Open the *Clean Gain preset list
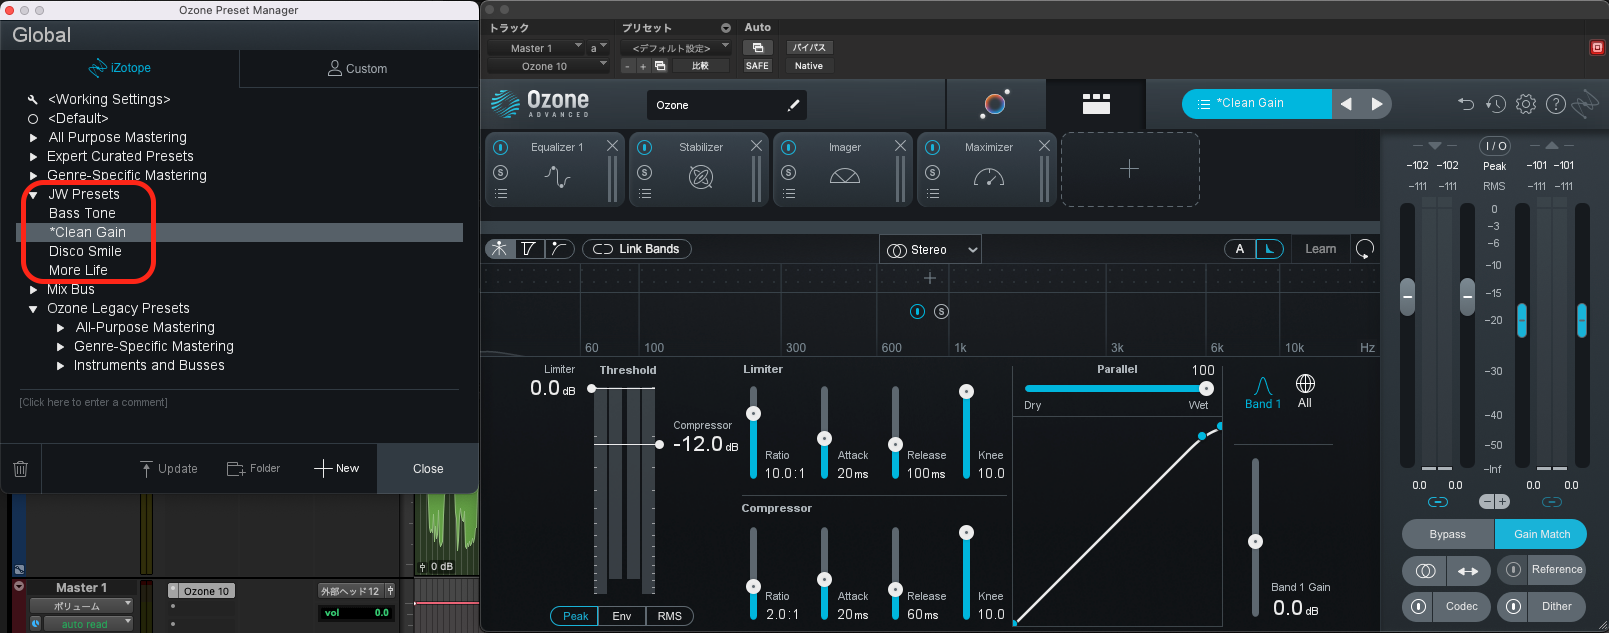Image resolution: width=1609 pixels, height=633 pixels. coord(1257,104)
